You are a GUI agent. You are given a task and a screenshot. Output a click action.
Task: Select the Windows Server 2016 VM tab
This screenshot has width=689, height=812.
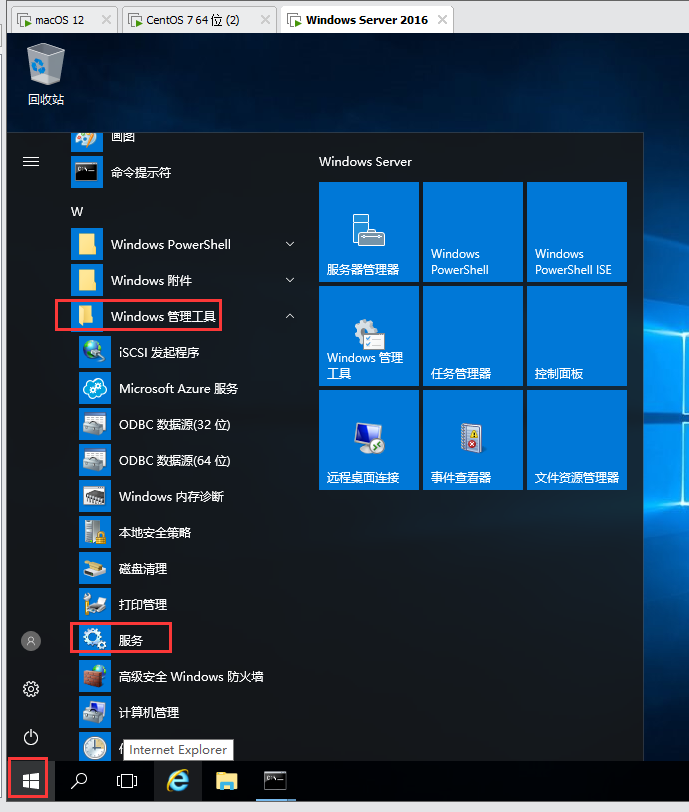366,20
